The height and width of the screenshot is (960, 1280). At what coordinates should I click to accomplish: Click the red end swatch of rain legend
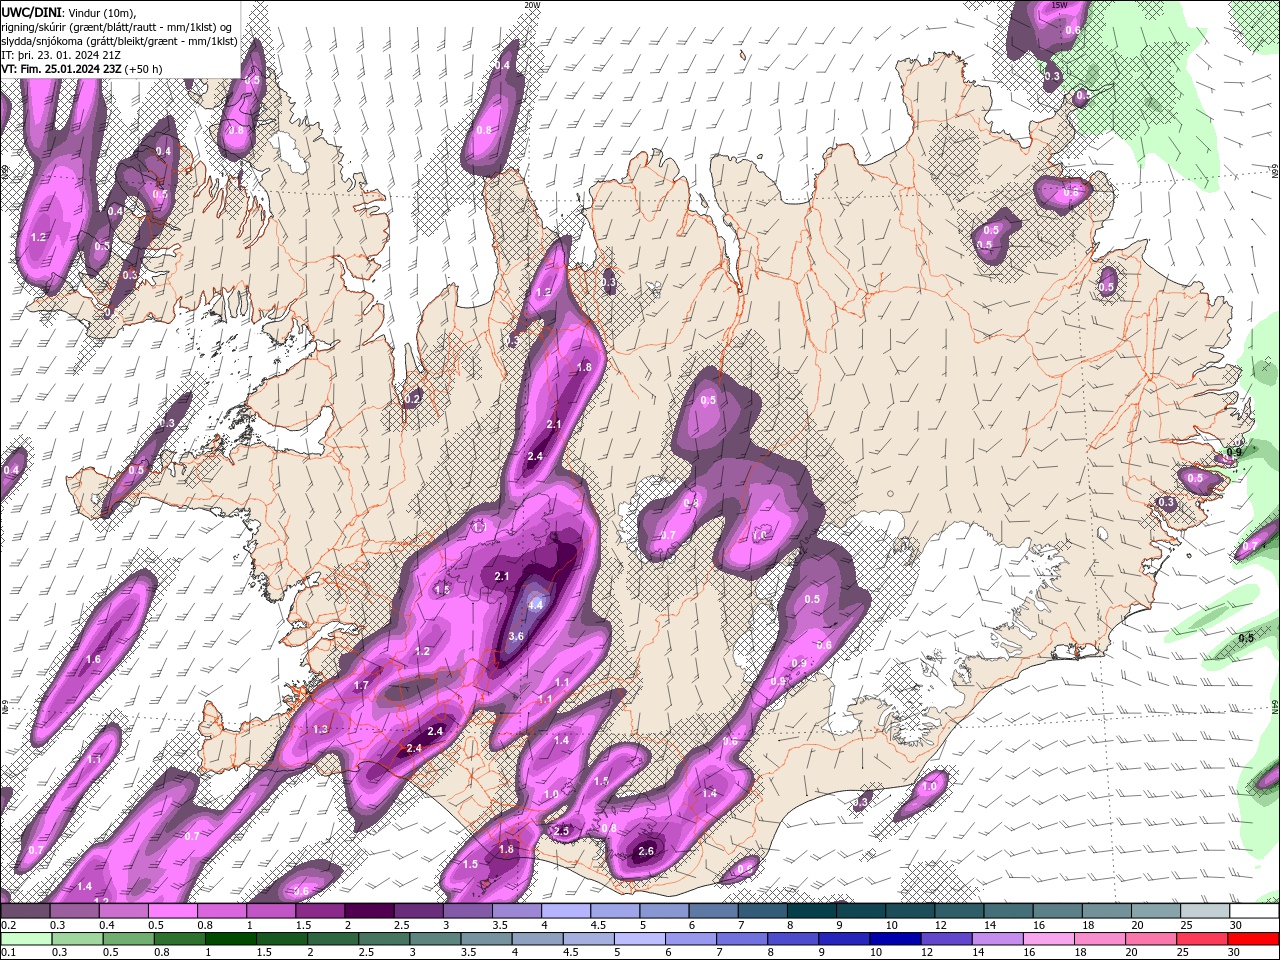1252,939
